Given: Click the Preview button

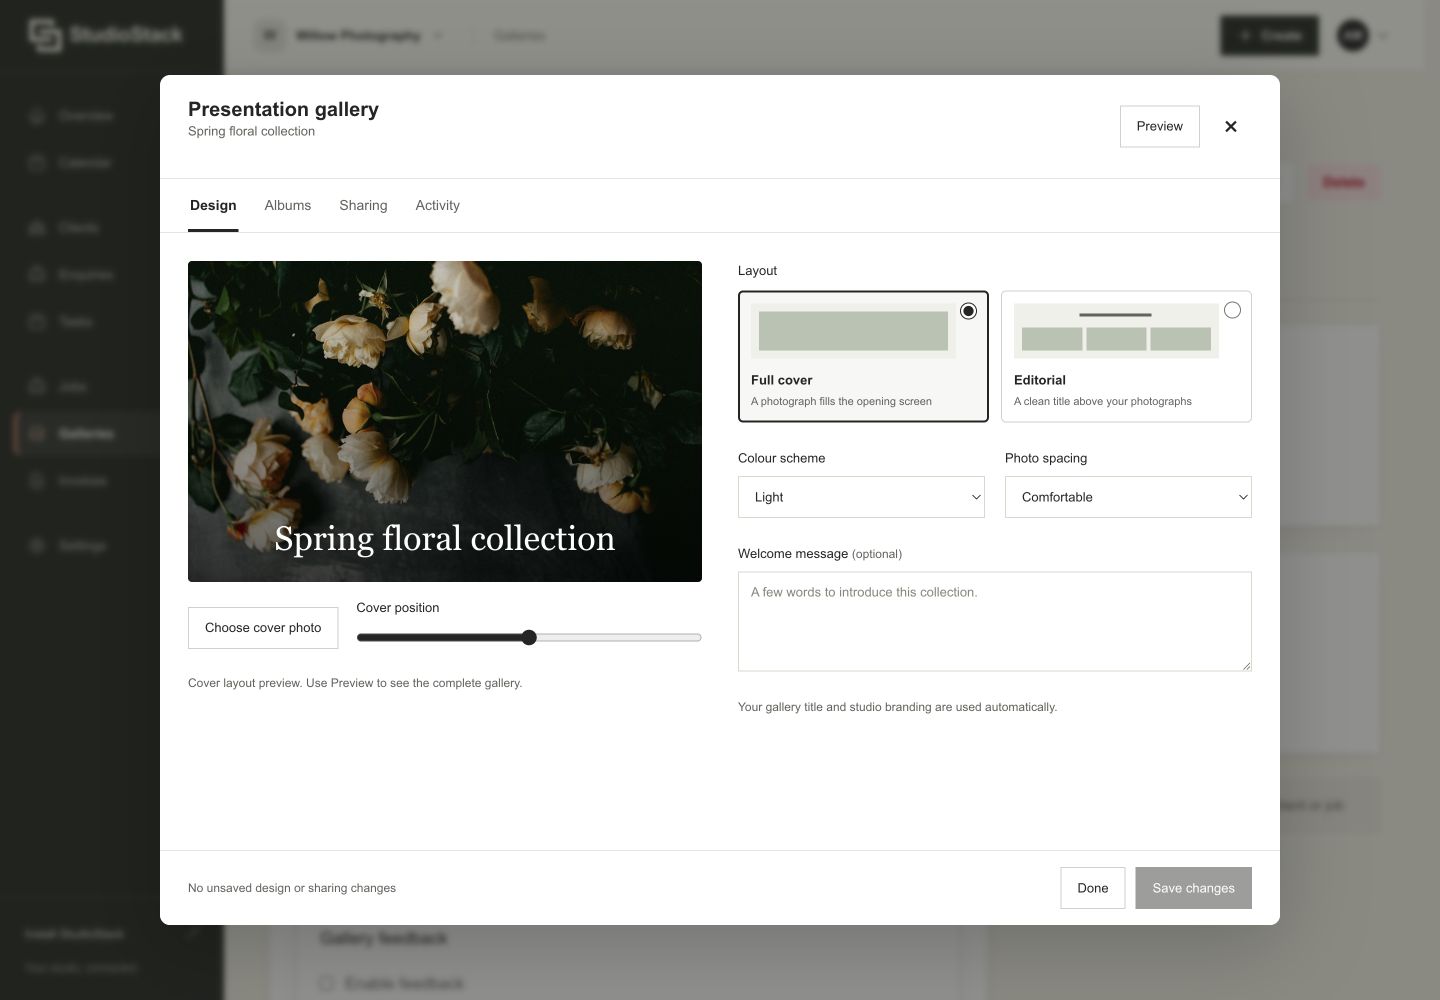Looking at the screenshot, I should click(x=1160, y=126).
